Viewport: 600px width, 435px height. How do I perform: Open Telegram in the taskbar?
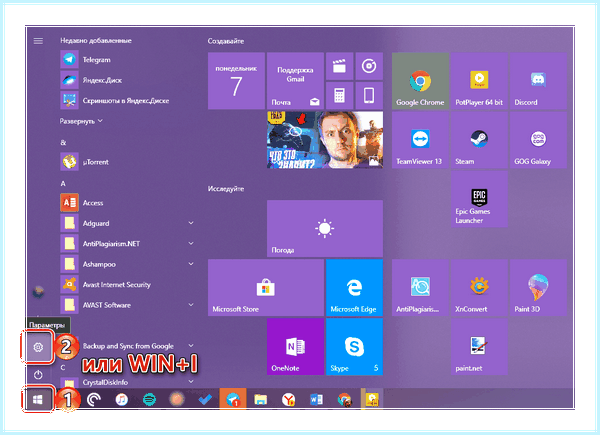[x=233, y=400]
